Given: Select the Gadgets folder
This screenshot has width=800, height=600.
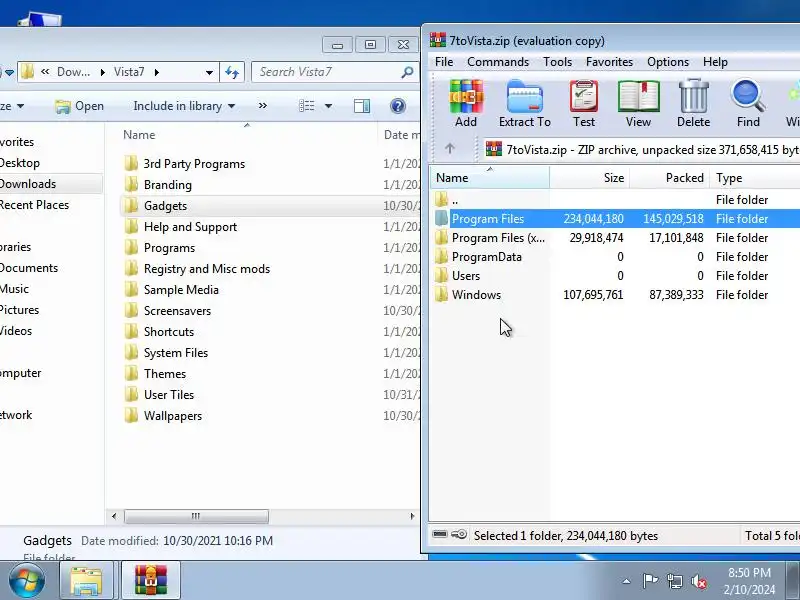Looking at the screenshot, I should (270, 206).
